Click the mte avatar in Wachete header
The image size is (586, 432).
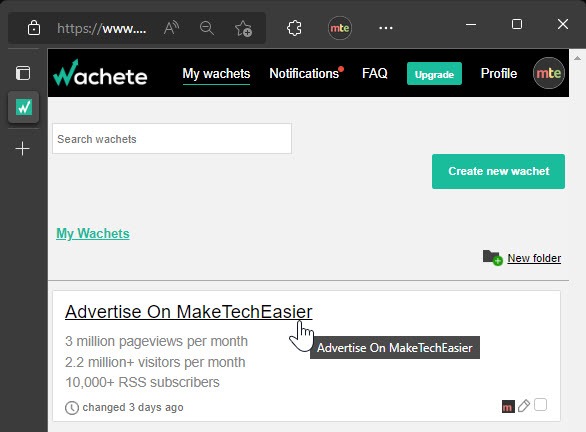coord(548,73)
